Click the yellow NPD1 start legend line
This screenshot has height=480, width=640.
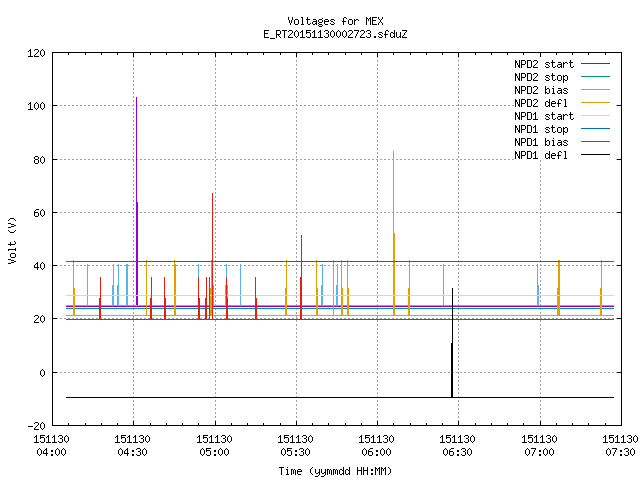(x=595, y=116)
